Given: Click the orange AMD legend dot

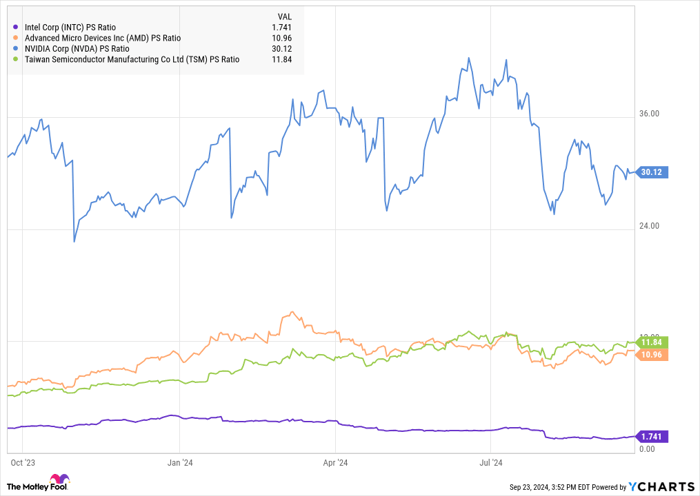Looking at the screenshot, I should pos(16,38).
